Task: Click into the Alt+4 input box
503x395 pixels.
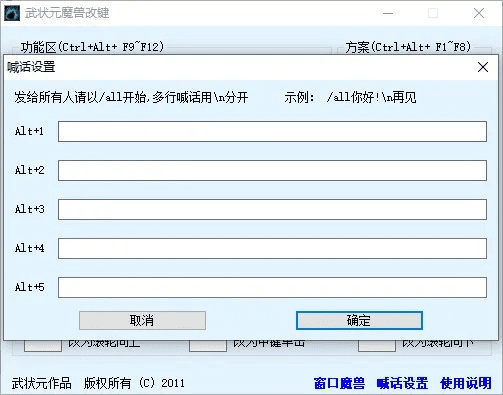Action: (x=272, y=248)
